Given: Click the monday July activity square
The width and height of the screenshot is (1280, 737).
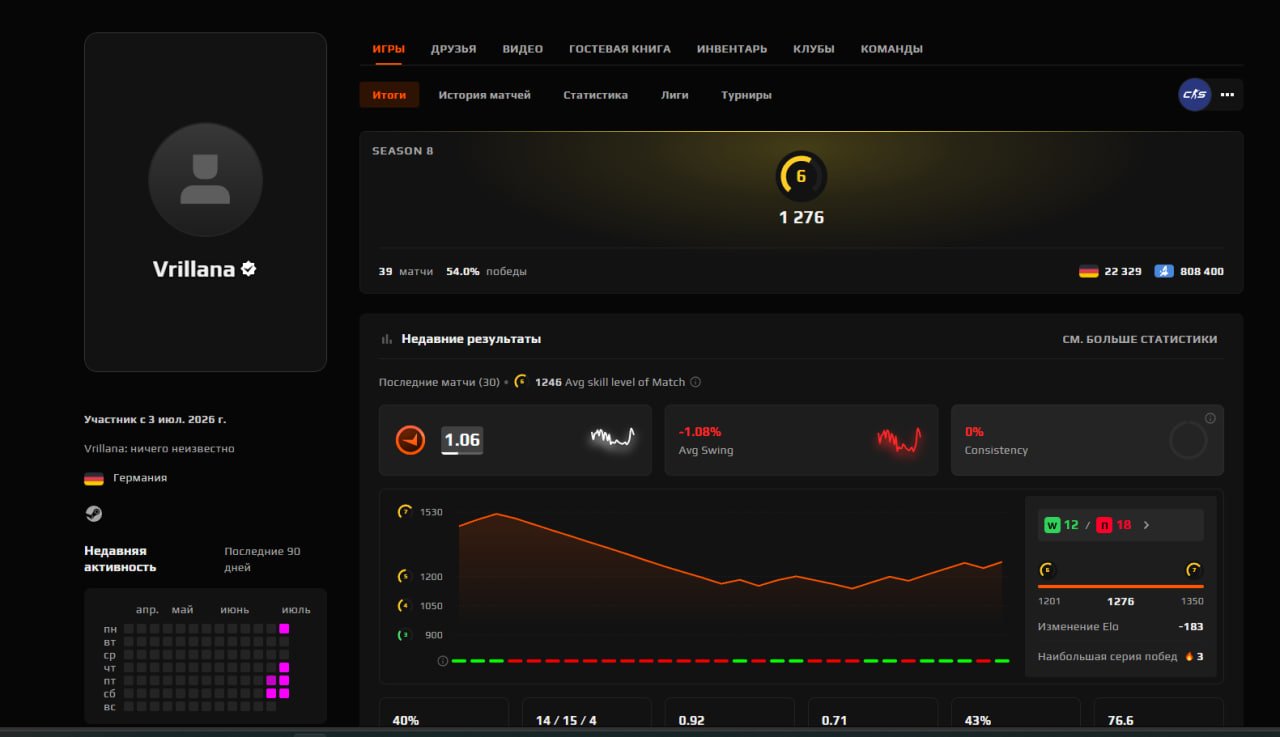Looking at the screenshot, I should (x=284, y=629).
